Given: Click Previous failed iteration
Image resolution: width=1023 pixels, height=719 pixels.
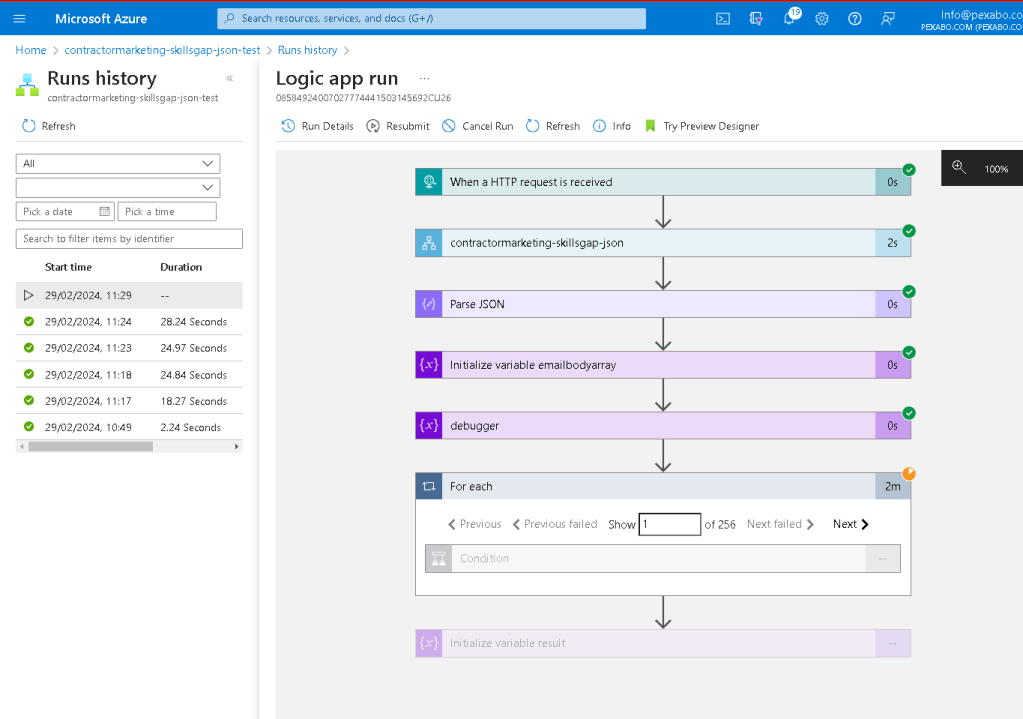Looking at the screenshot, I should click(555, 524).
